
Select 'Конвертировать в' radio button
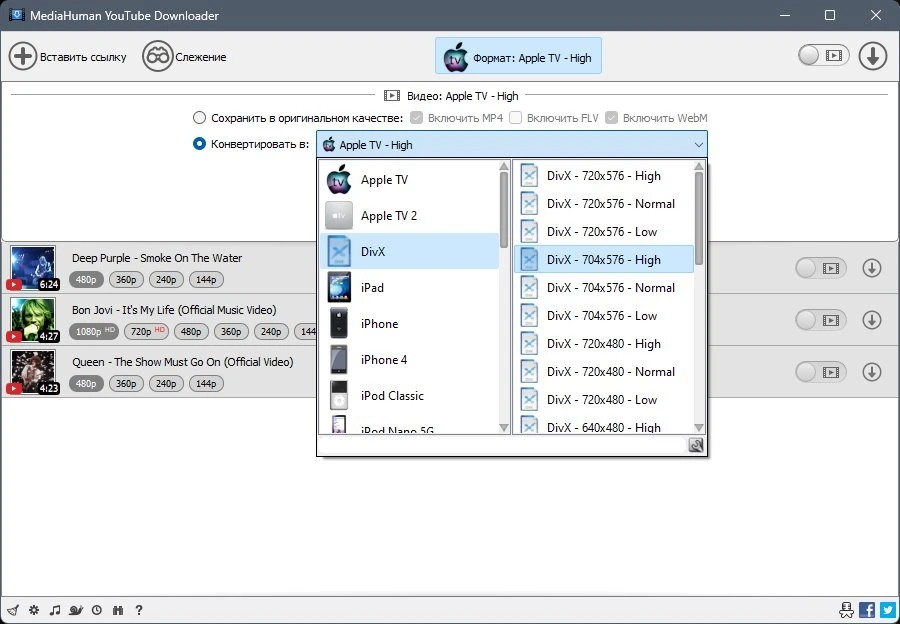pos(199,144)
